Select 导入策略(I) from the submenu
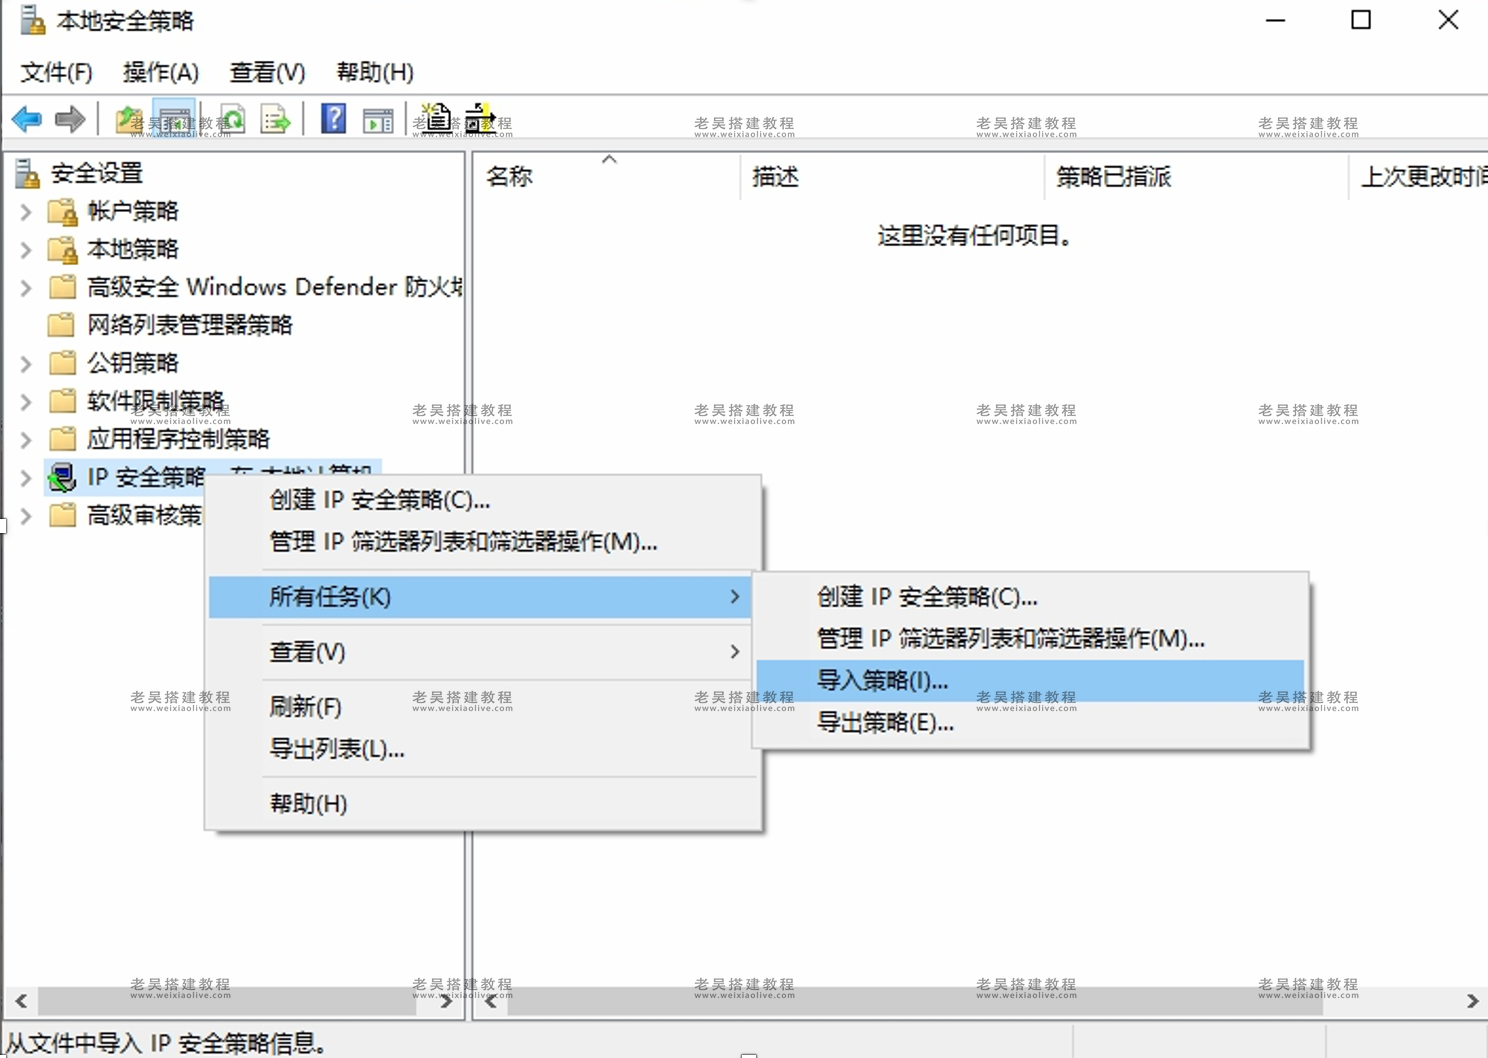 (884, 680)
